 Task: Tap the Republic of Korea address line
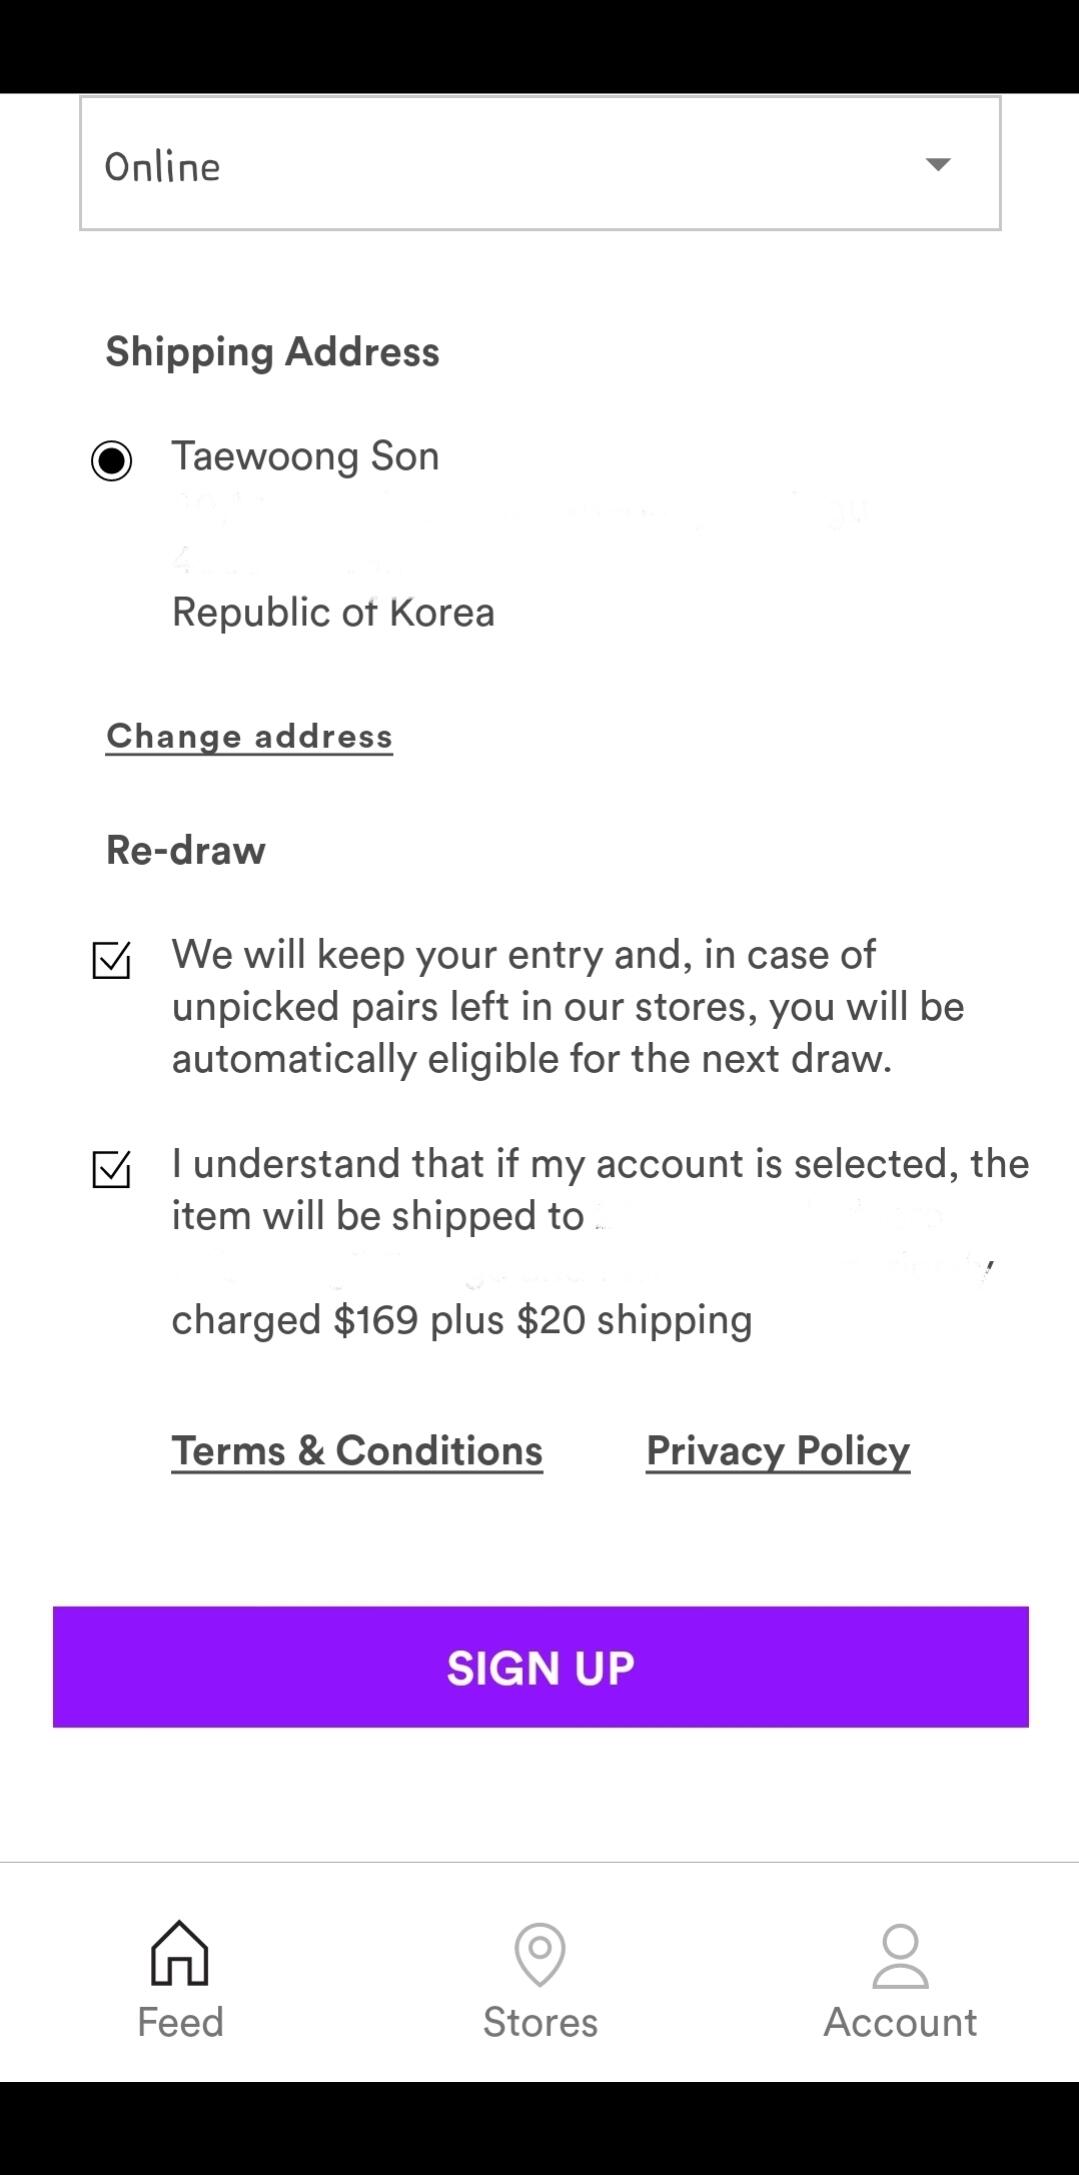click(x=333, y=612)
